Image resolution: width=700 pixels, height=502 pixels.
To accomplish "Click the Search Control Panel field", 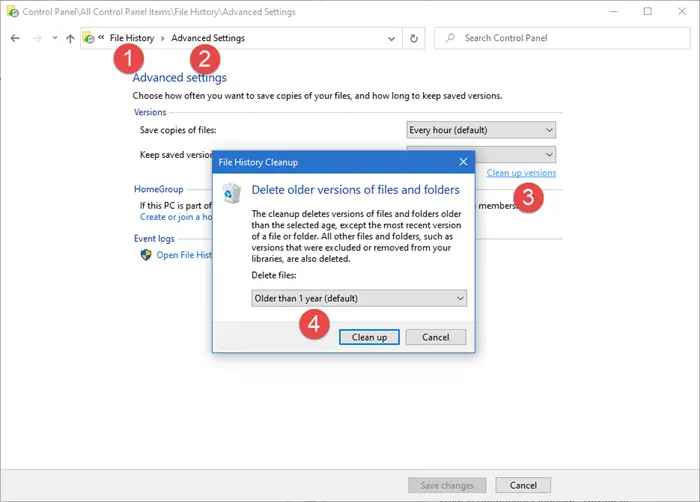I will (x=562, y=38).
